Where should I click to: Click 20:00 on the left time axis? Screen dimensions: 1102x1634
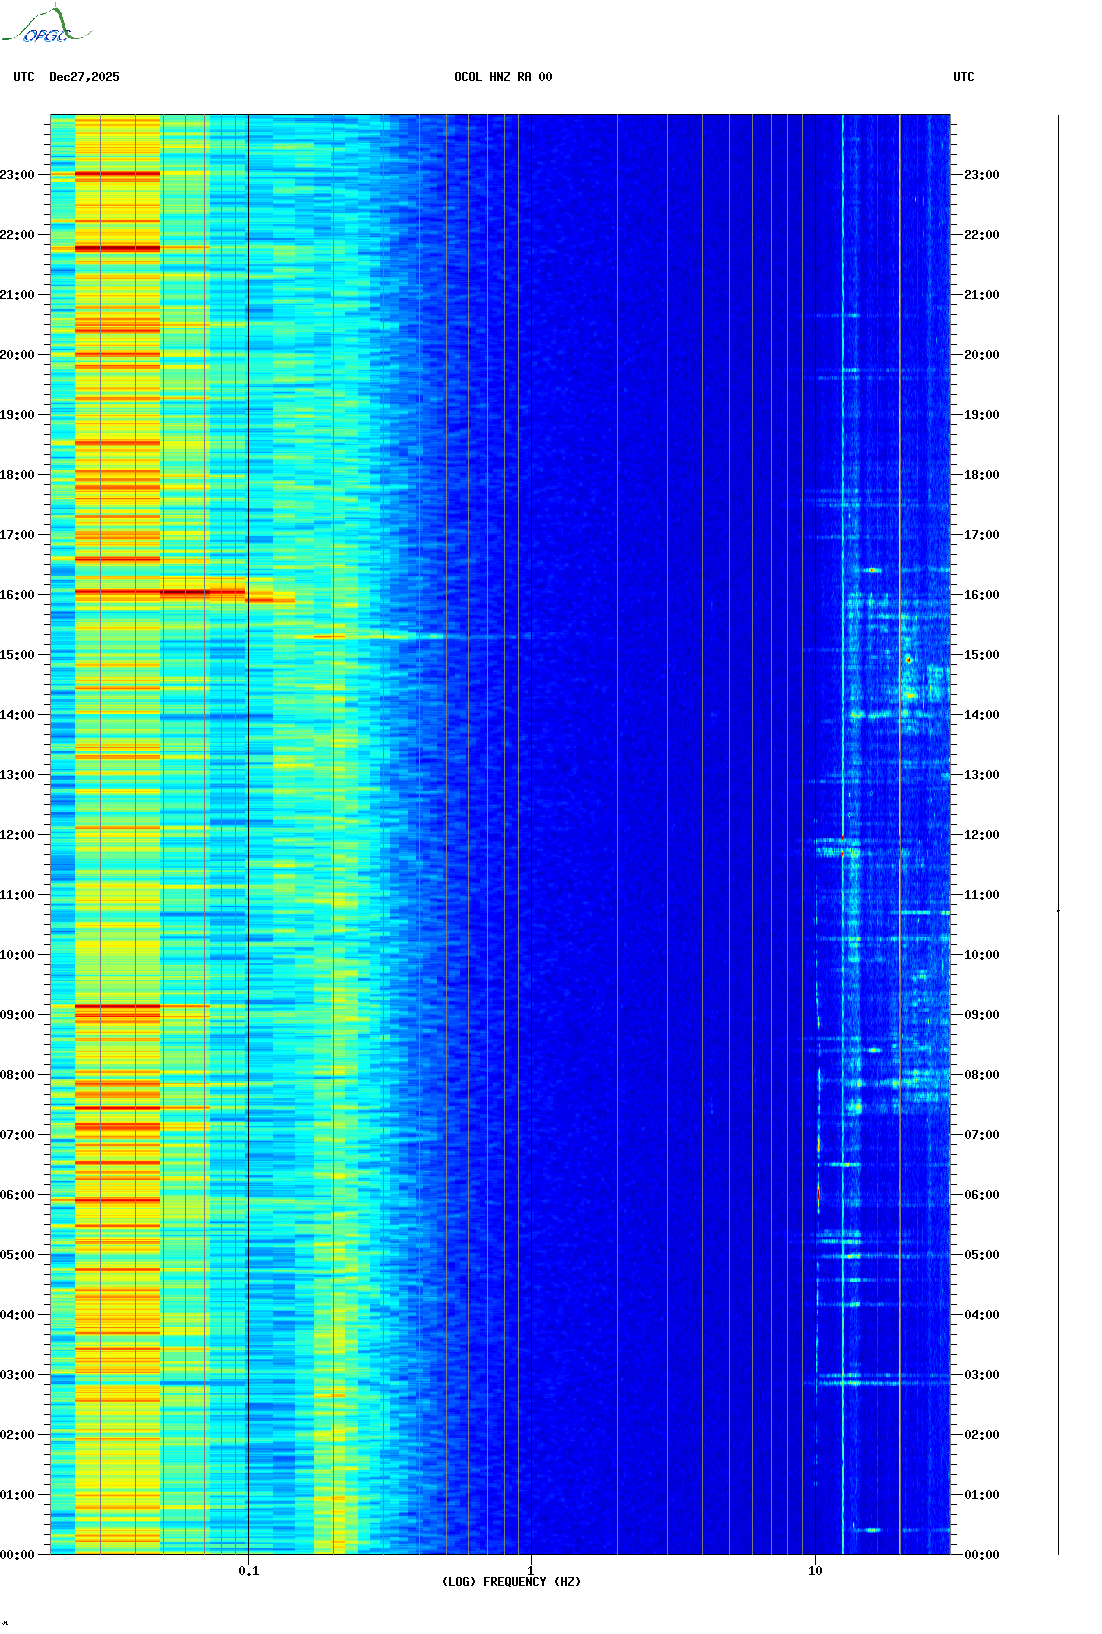click(17, 355)
